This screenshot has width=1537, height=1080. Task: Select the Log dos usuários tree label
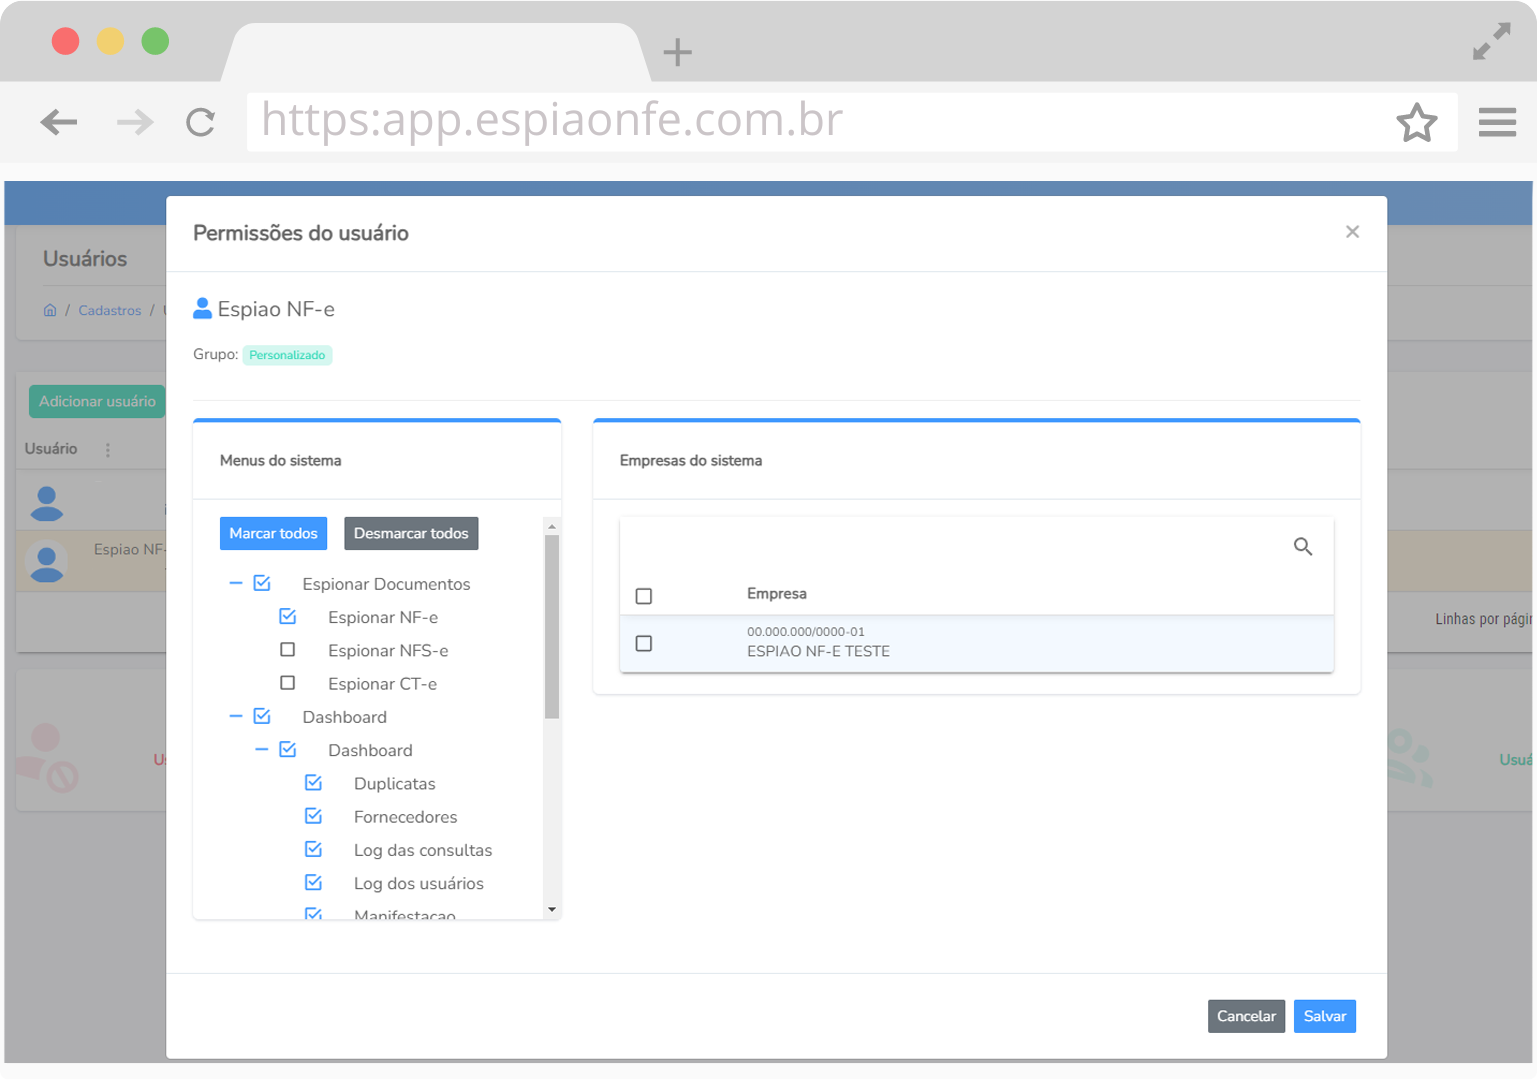[419, 884]
